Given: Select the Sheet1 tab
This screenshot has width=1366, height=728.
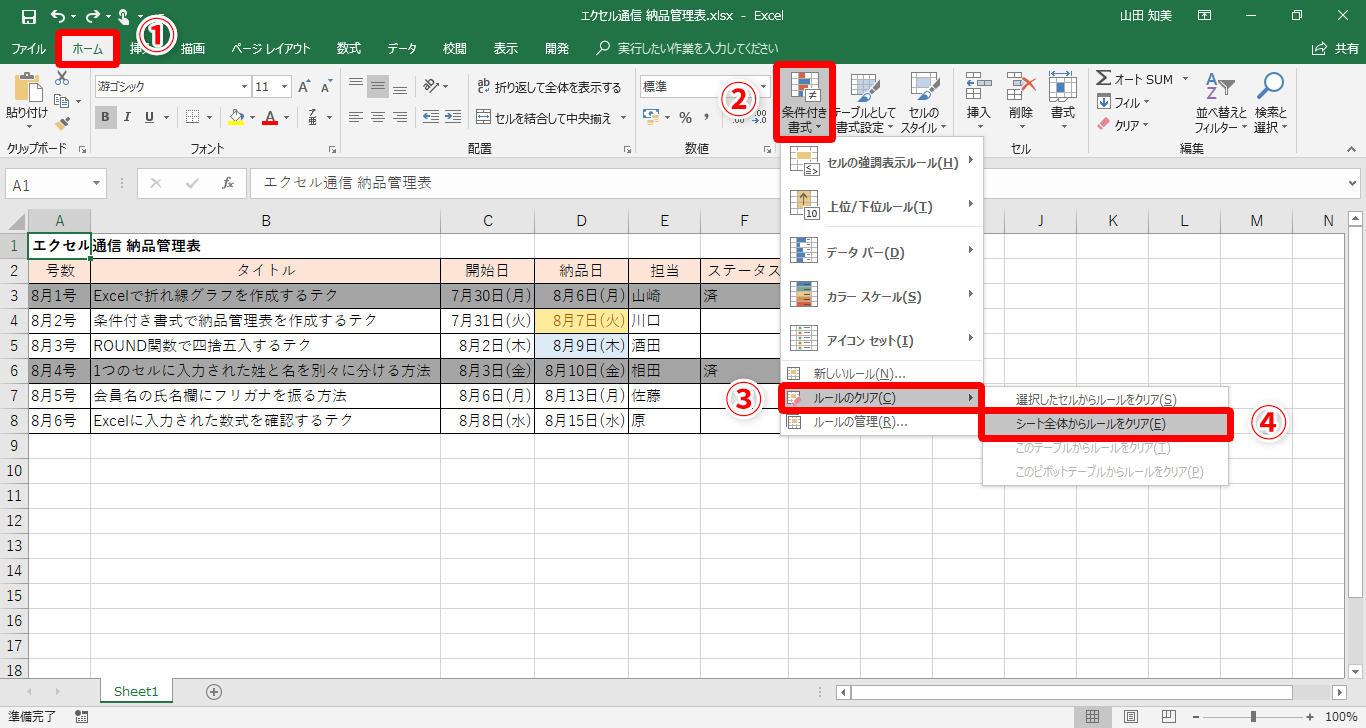Looking at the screenshot, I should coord(136,691).
